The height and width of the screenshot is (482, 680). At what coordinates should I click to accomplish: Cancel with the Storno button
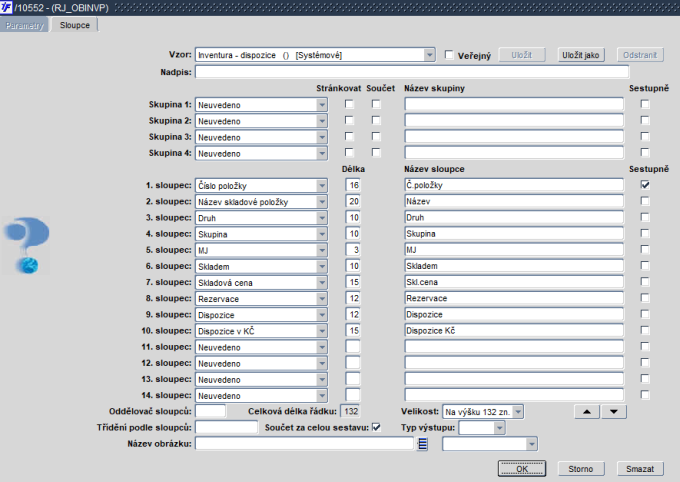coord(581,469)
